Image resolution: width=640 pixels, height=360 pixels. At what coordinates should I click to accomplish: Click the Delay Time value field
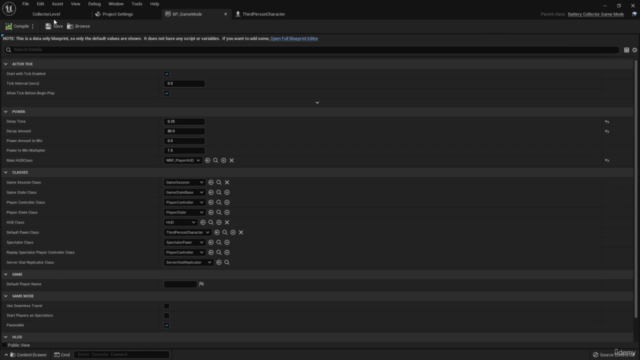[184, 122]
